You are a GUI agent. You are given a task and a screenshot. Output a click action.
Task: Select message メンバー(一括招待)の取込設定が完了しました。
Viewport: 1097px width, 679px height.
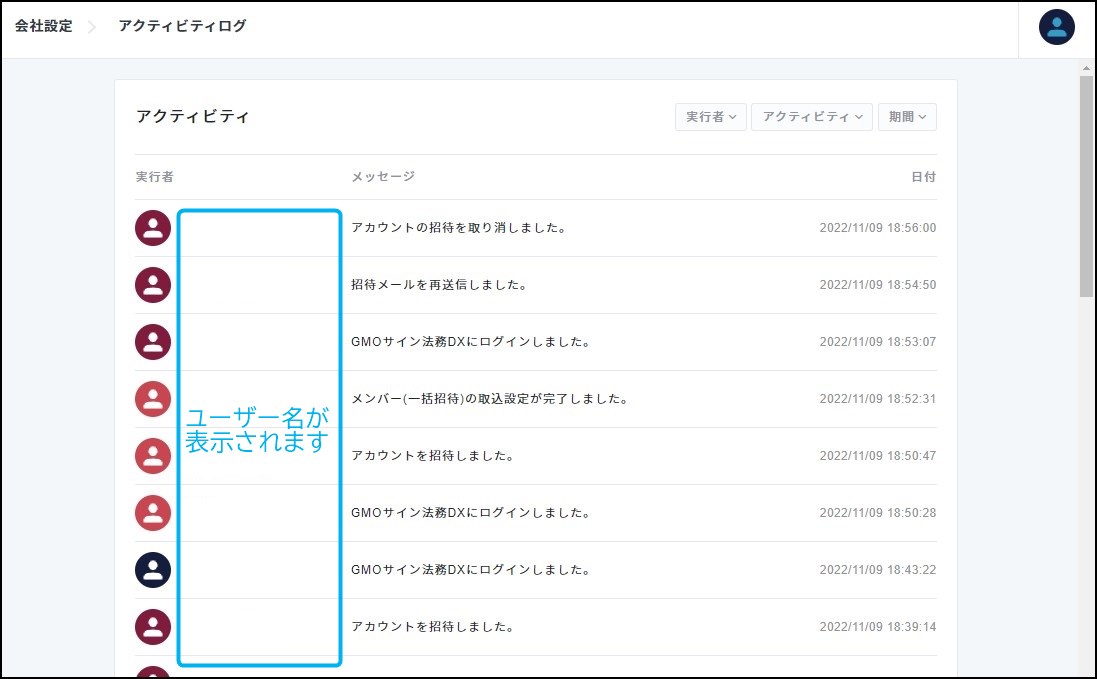pos(490,399)
